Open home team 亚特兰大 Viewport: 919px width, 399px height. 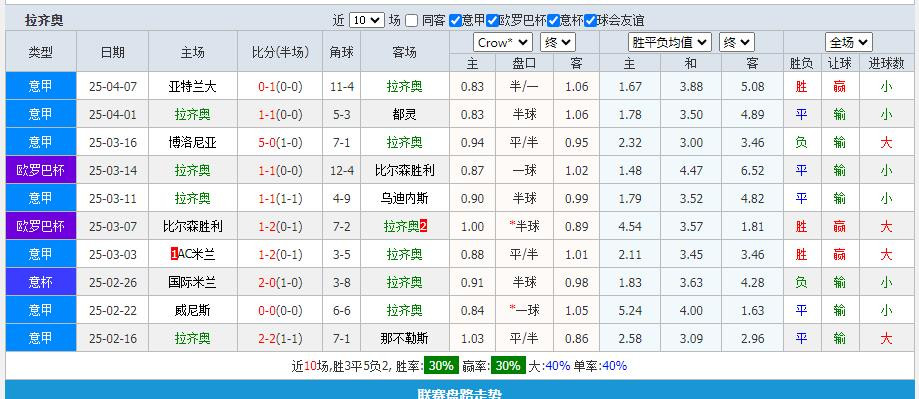coord(192,87)
